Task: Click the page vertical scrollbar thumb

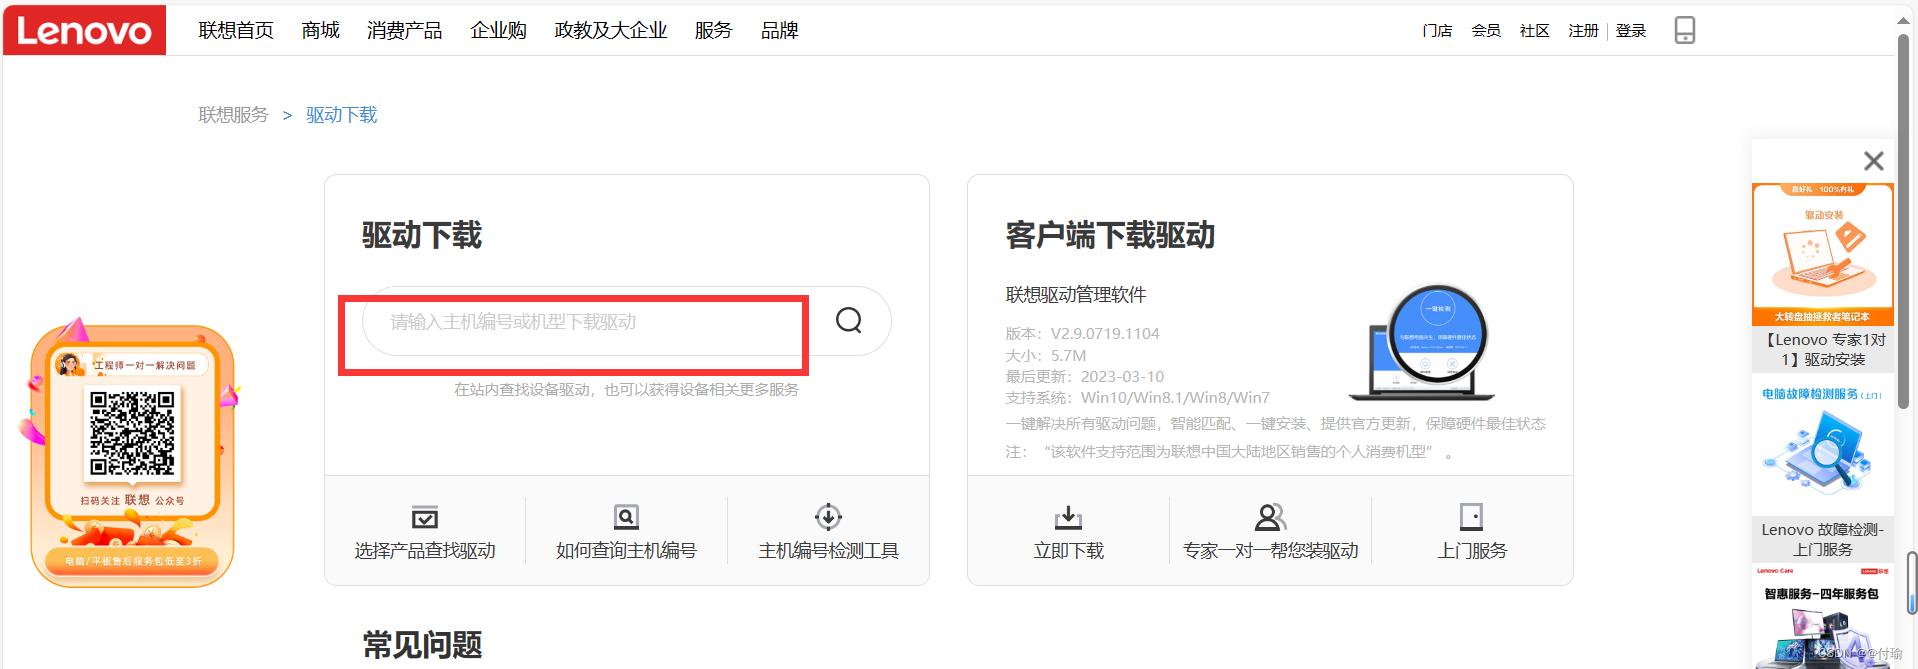Action: pyautogui.click(x=1904, y=222)
